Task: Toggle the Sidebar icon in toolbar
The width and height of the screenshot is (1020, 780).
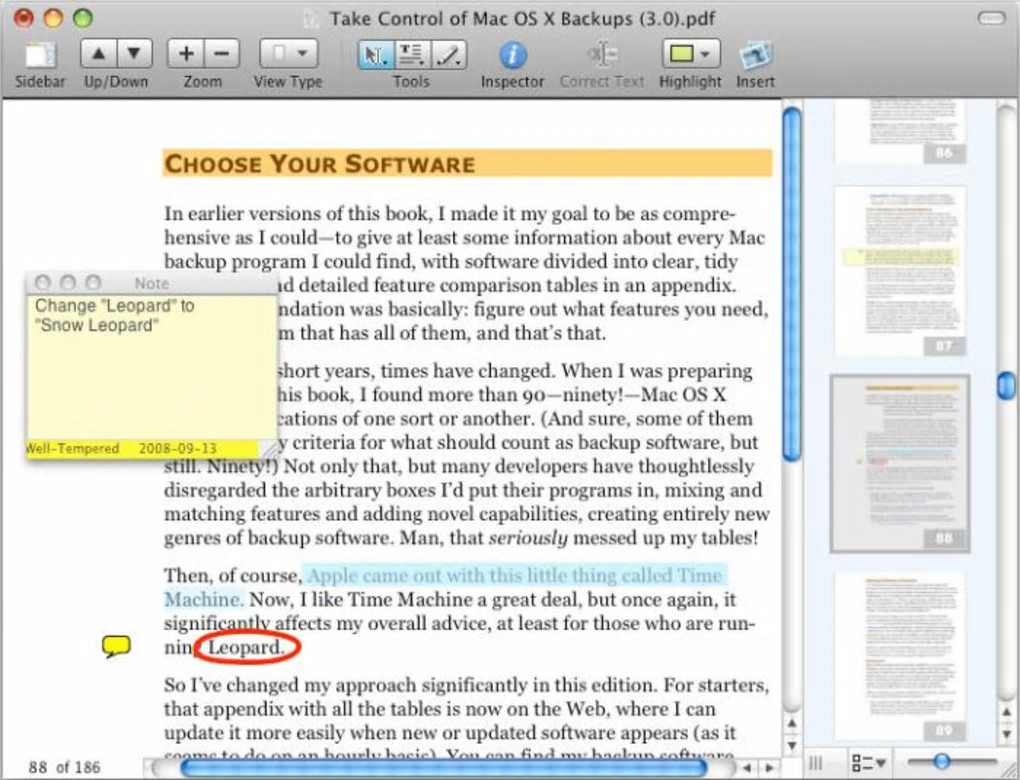Action: [40, 55]
